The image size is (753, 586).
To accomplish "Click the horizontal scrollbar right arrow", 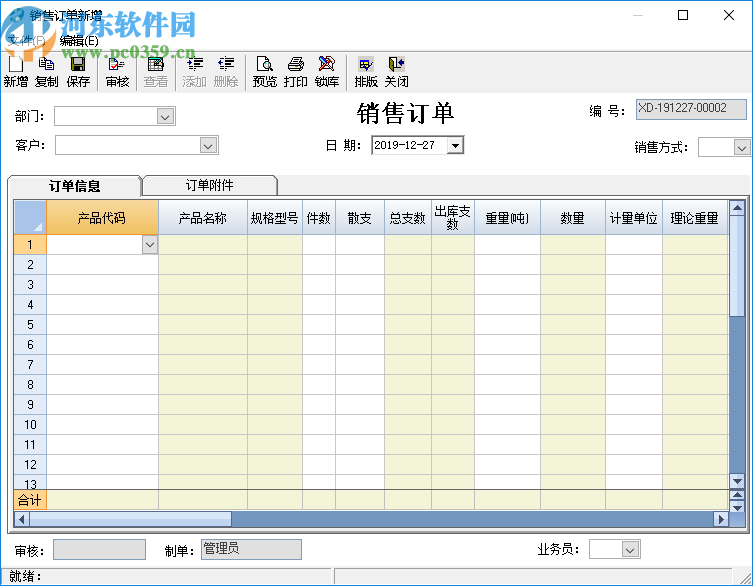I will point(720,519).
